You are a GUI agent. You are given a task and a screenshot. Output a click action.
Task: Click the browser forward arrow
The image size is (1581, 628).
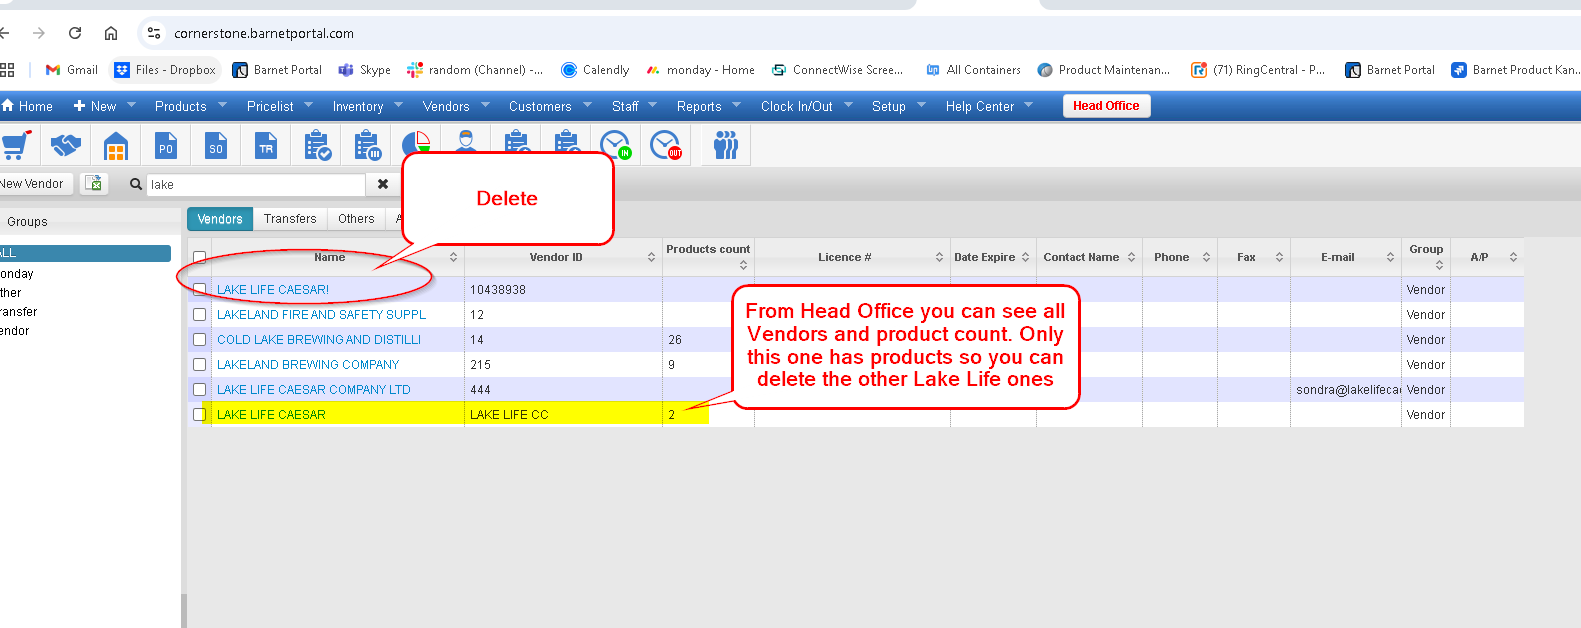tap(39, 33)
